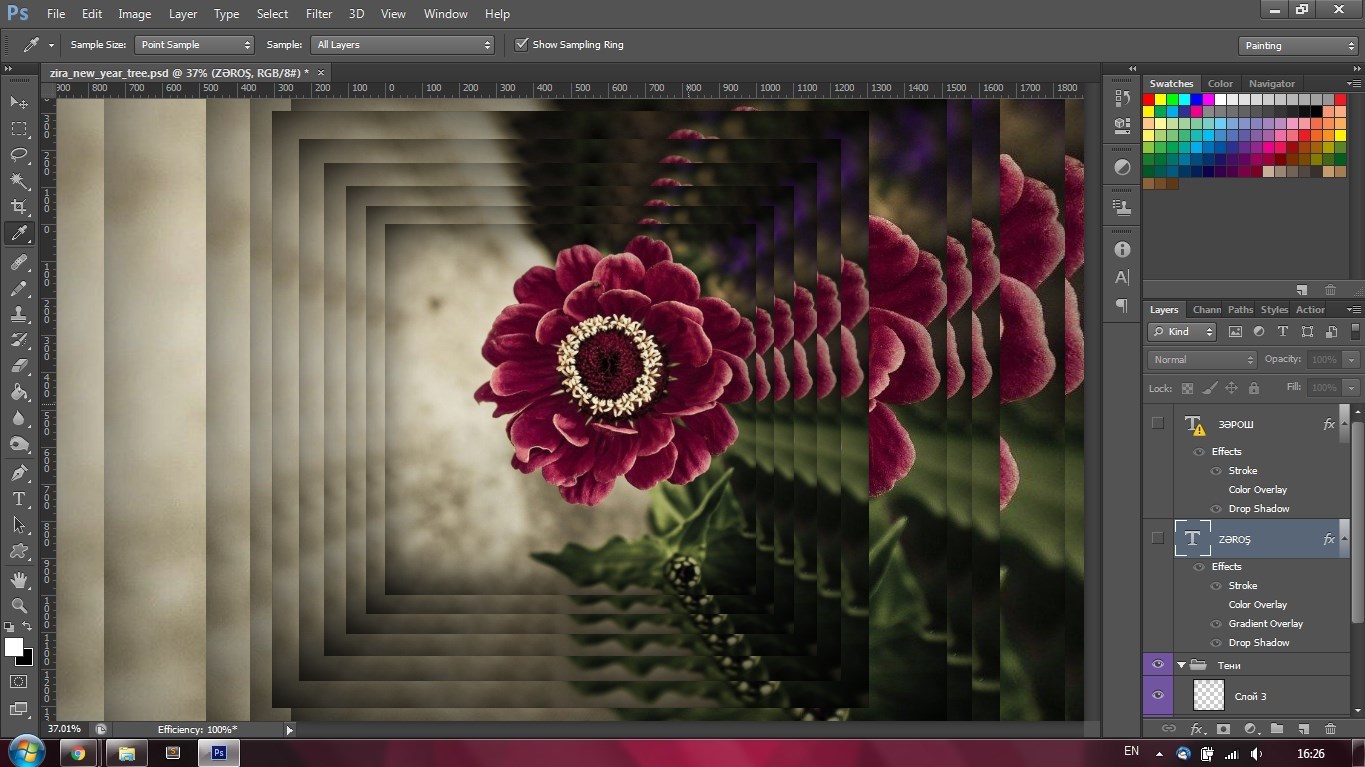
Task: Select the Clone Stamp tool
Action: [x=19, y=314]
